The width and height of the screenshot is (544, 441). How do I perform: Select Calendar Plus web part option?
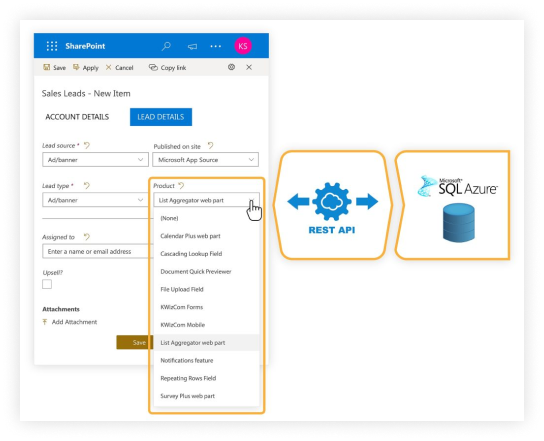(x=206, y=236)
